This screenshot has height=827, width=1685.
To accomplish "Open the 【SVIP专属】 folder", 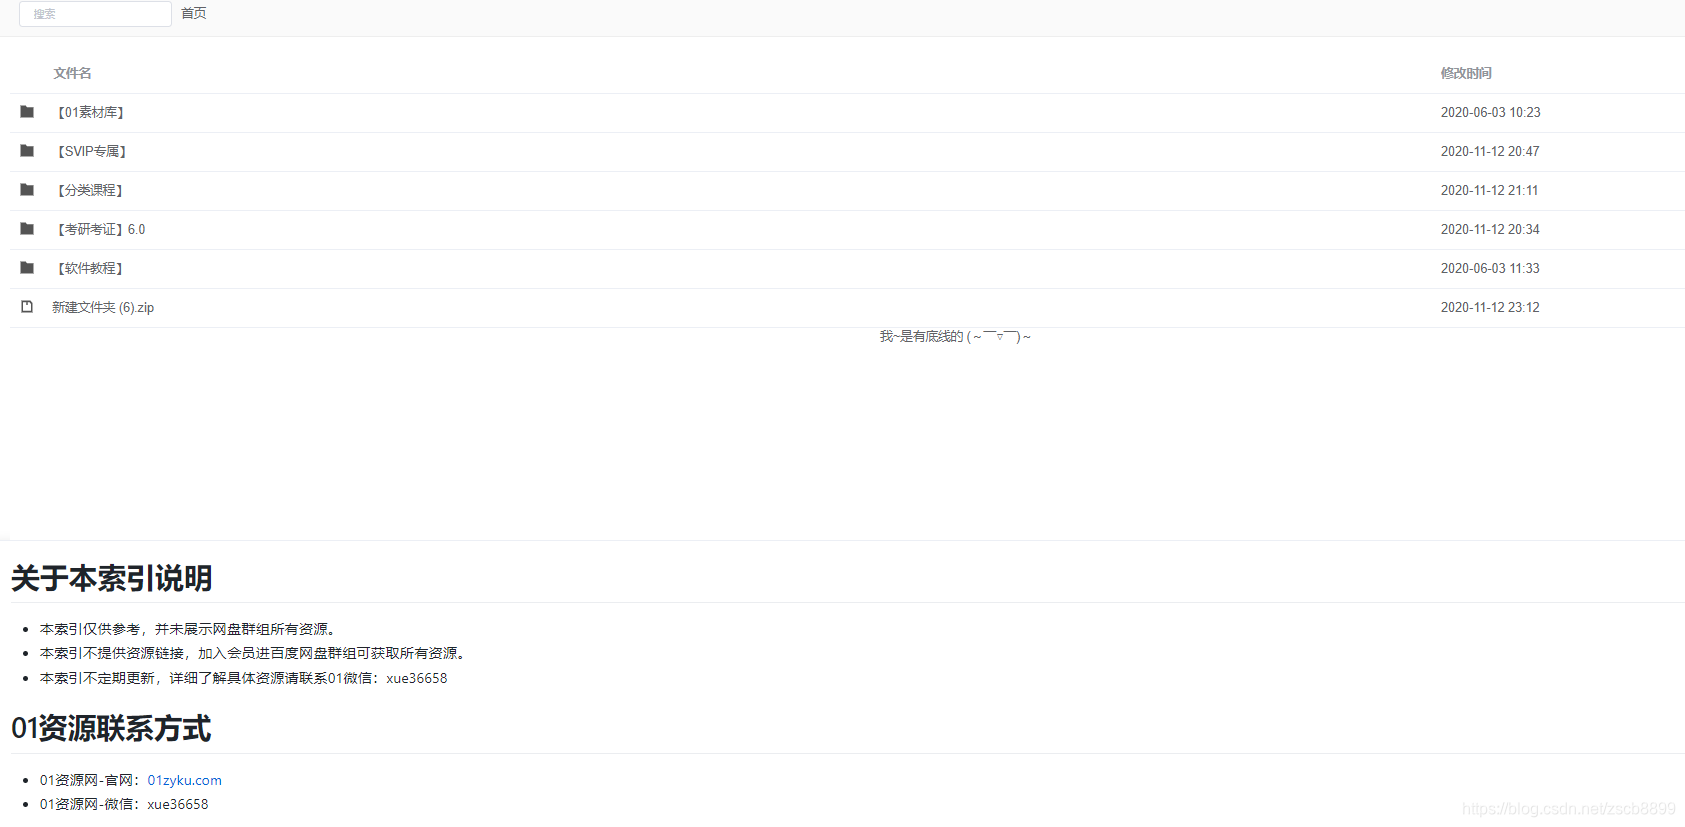I will tap(91, 151).
